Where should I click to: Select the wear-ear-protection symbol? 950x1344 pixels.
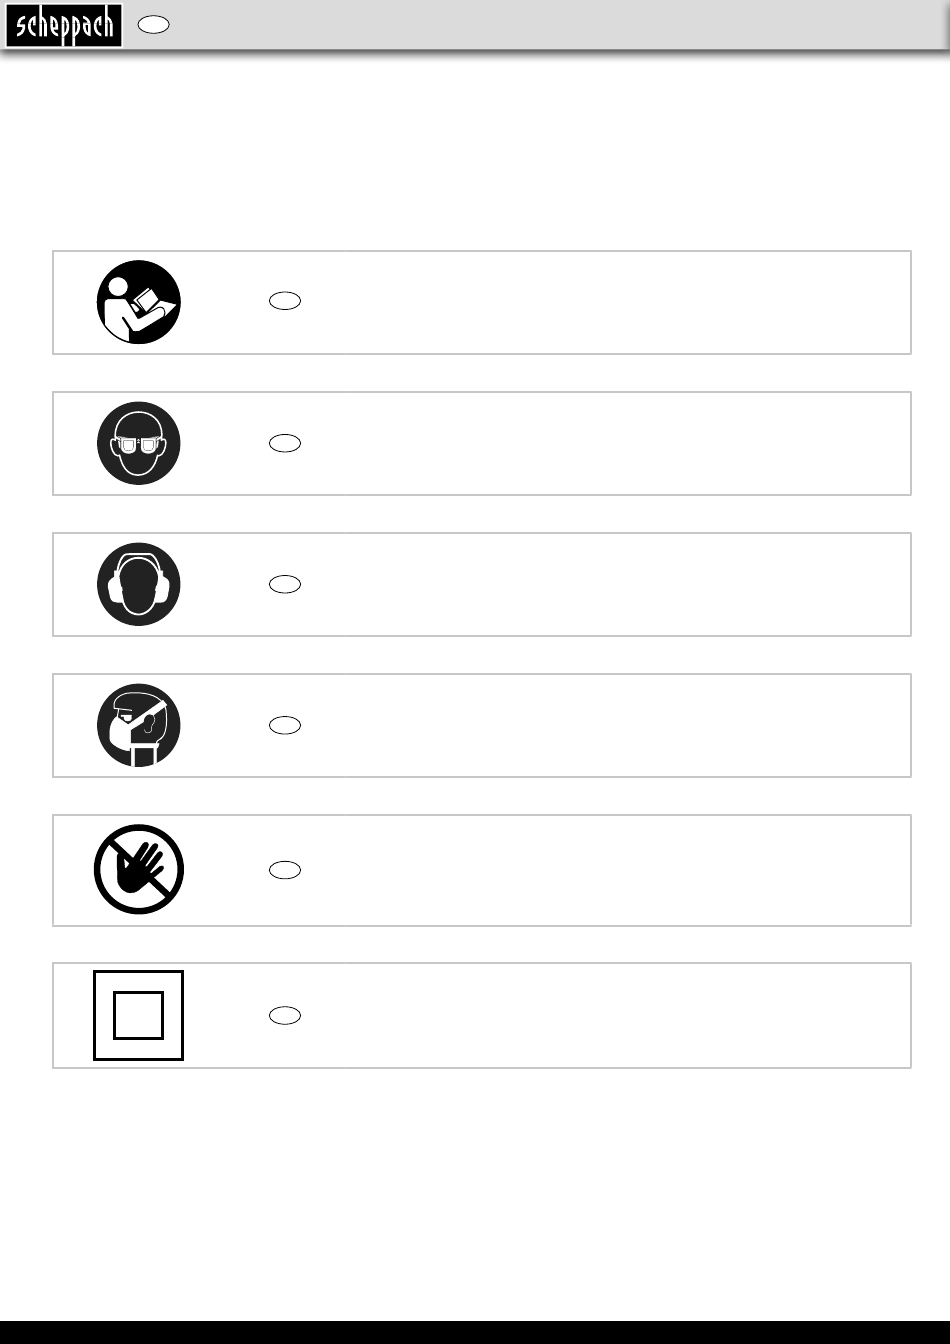(x=139, y=584)
